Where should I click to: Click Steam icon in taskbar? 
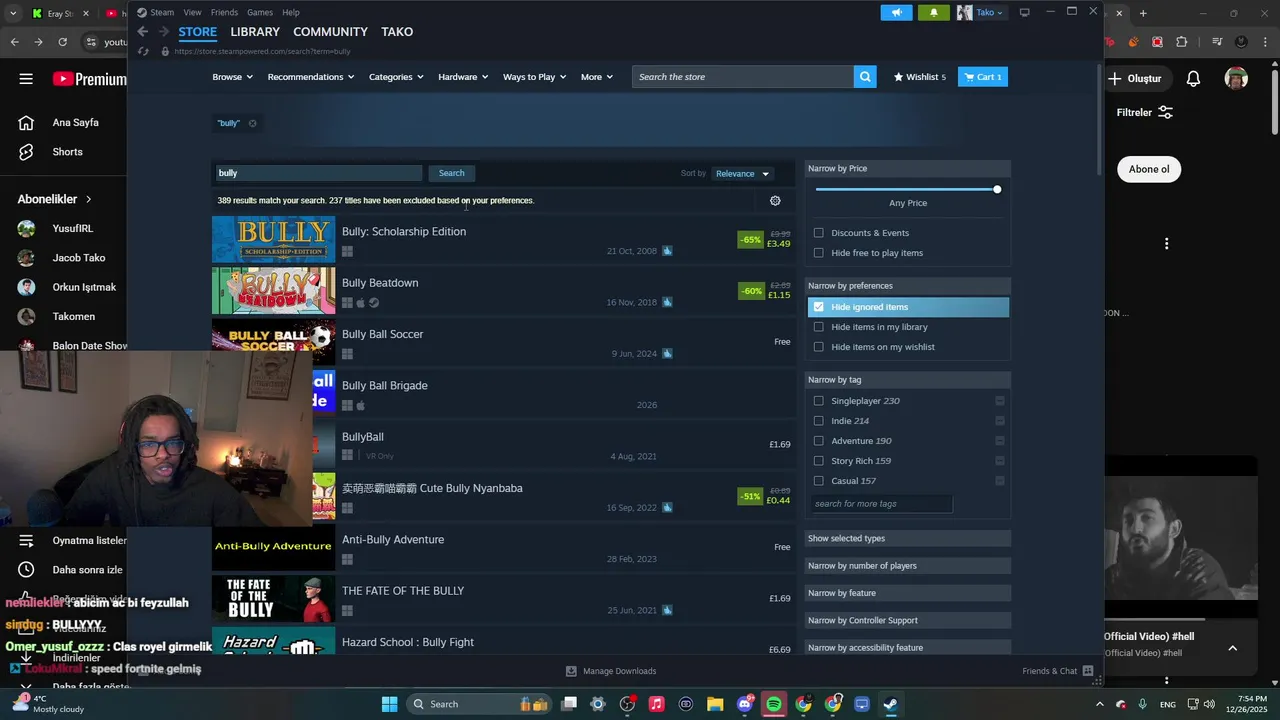tap(890, 704)
